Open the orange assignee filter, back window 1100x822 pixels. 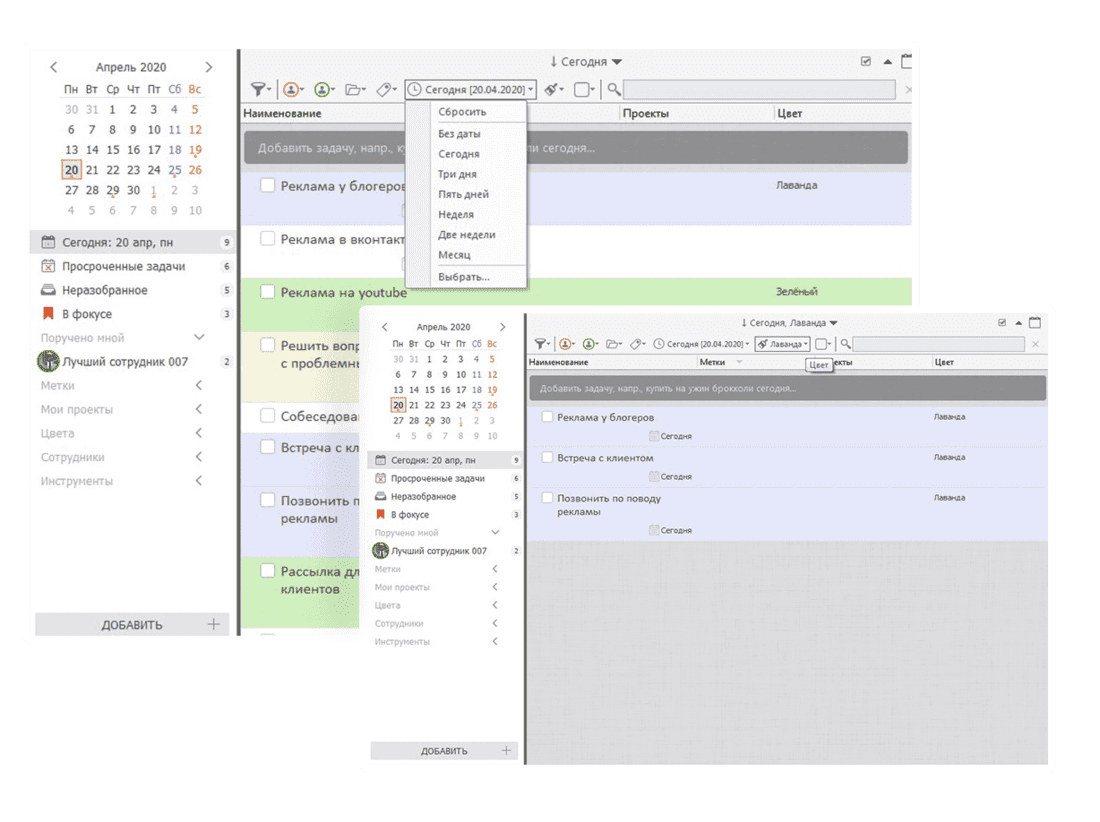(293, 90)
